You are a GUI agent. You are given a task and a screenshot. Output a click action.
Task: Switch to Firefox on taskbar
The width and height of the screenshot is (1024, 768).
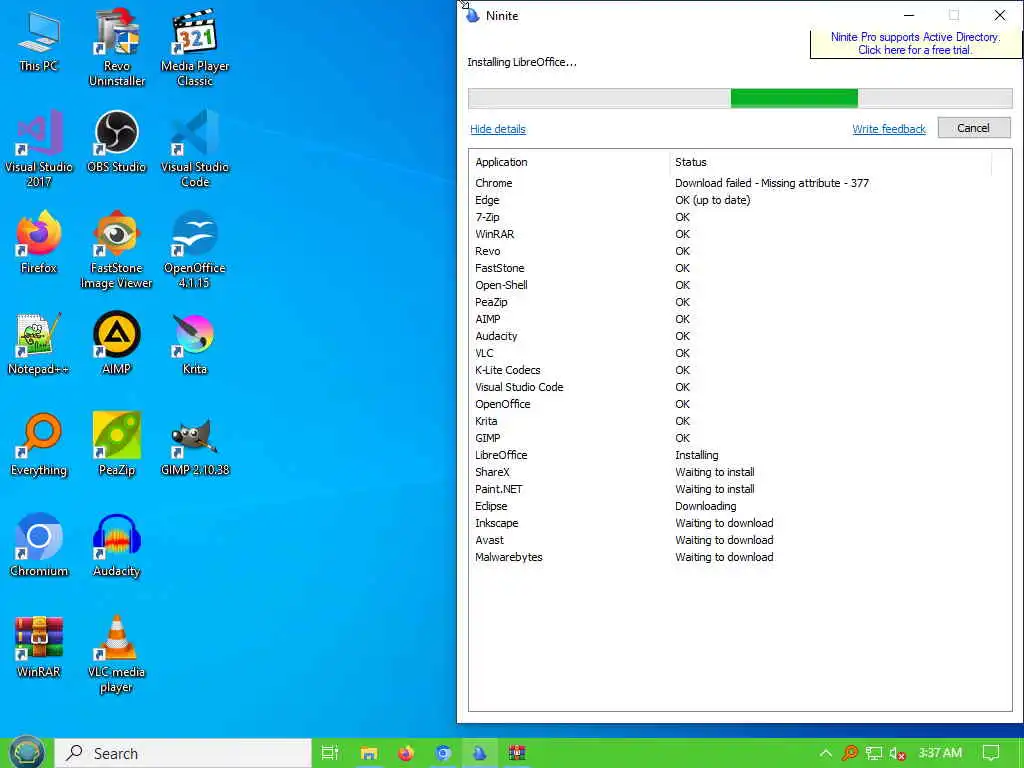coord(406,753)
